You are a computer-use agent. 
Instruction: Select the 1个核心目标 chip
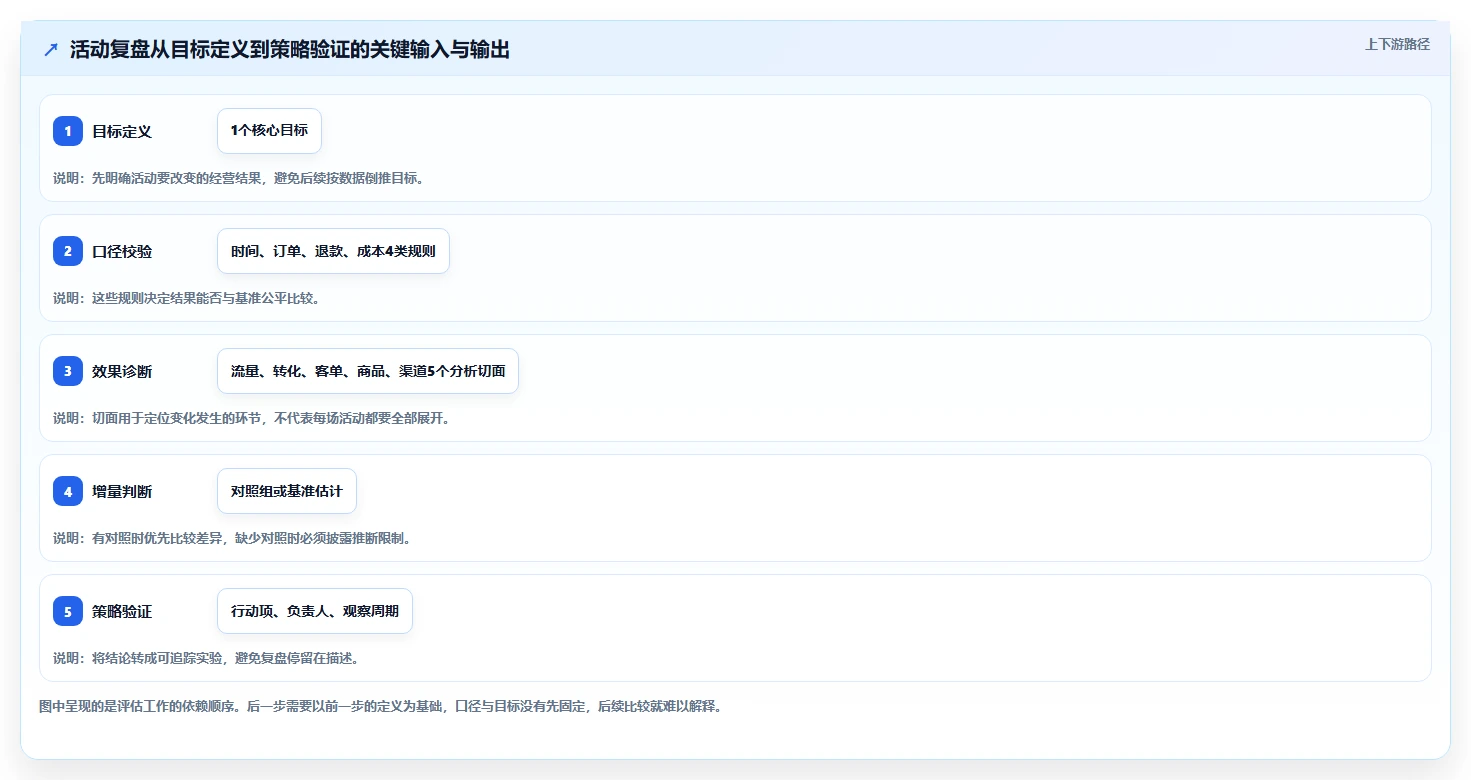269,131
